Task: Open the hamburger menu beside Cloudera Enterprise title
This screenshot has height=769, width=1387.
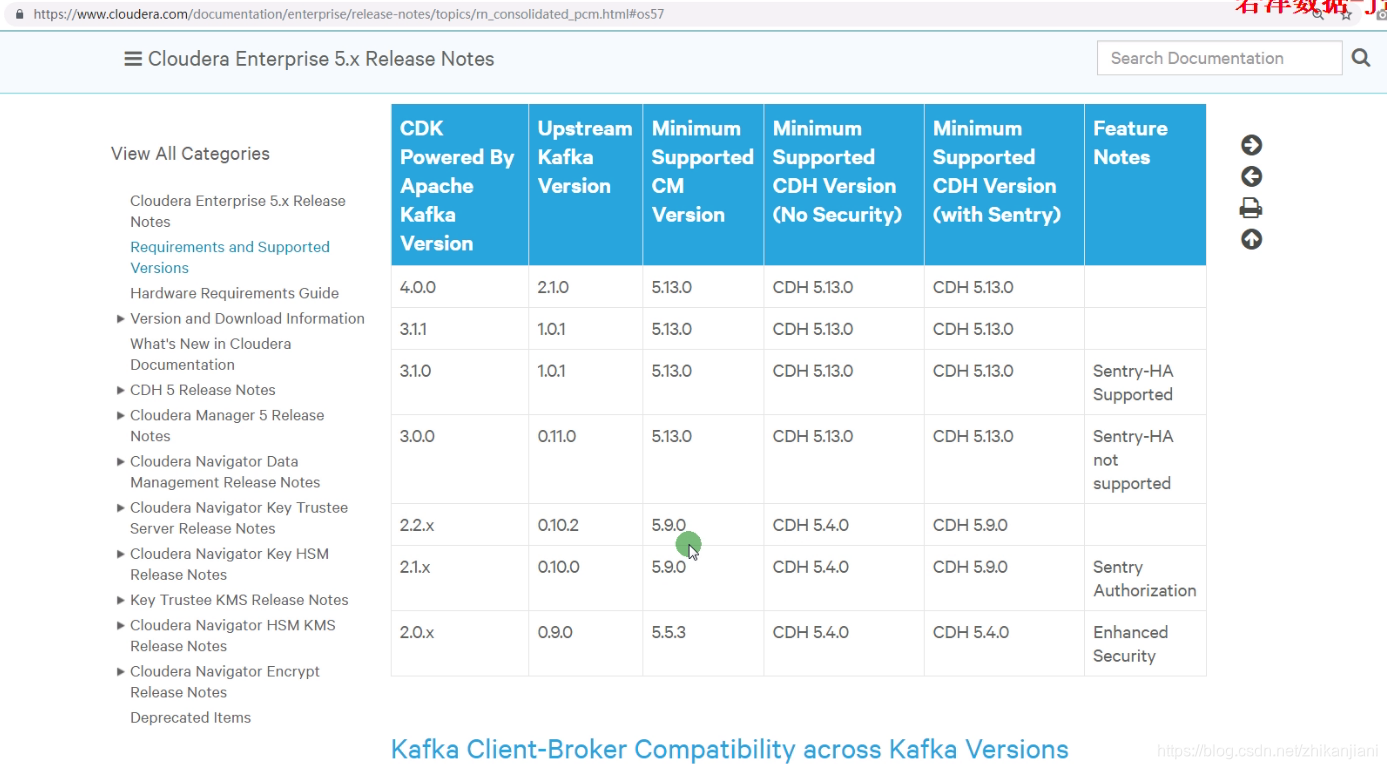Action: pyautogui.click(x=132, y=59)
